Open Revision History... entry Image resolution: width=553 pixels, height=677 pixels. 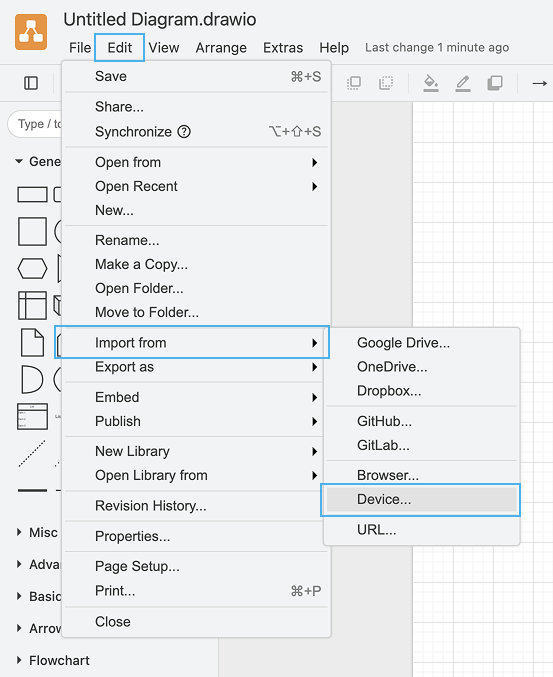(x=196, y=506)
